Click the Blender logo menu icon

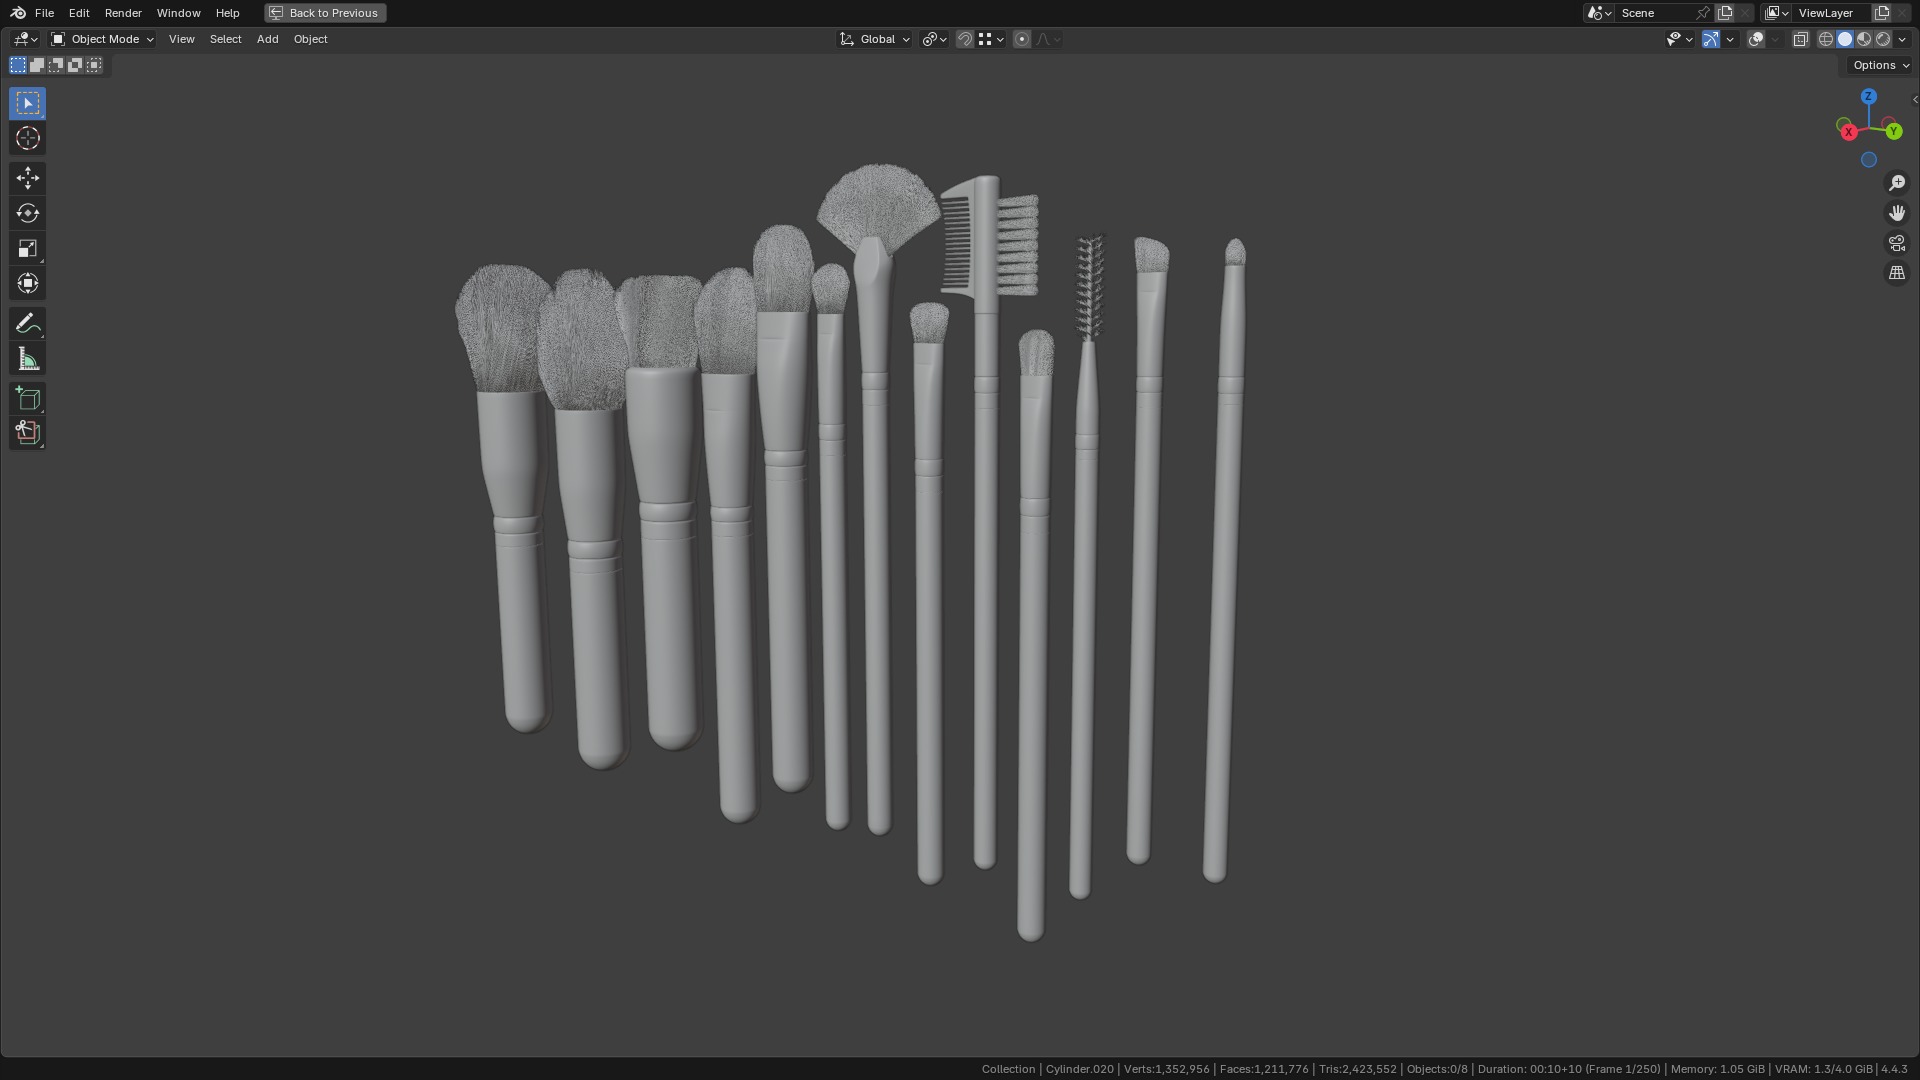pyautogui.click(x=18, y=13)
